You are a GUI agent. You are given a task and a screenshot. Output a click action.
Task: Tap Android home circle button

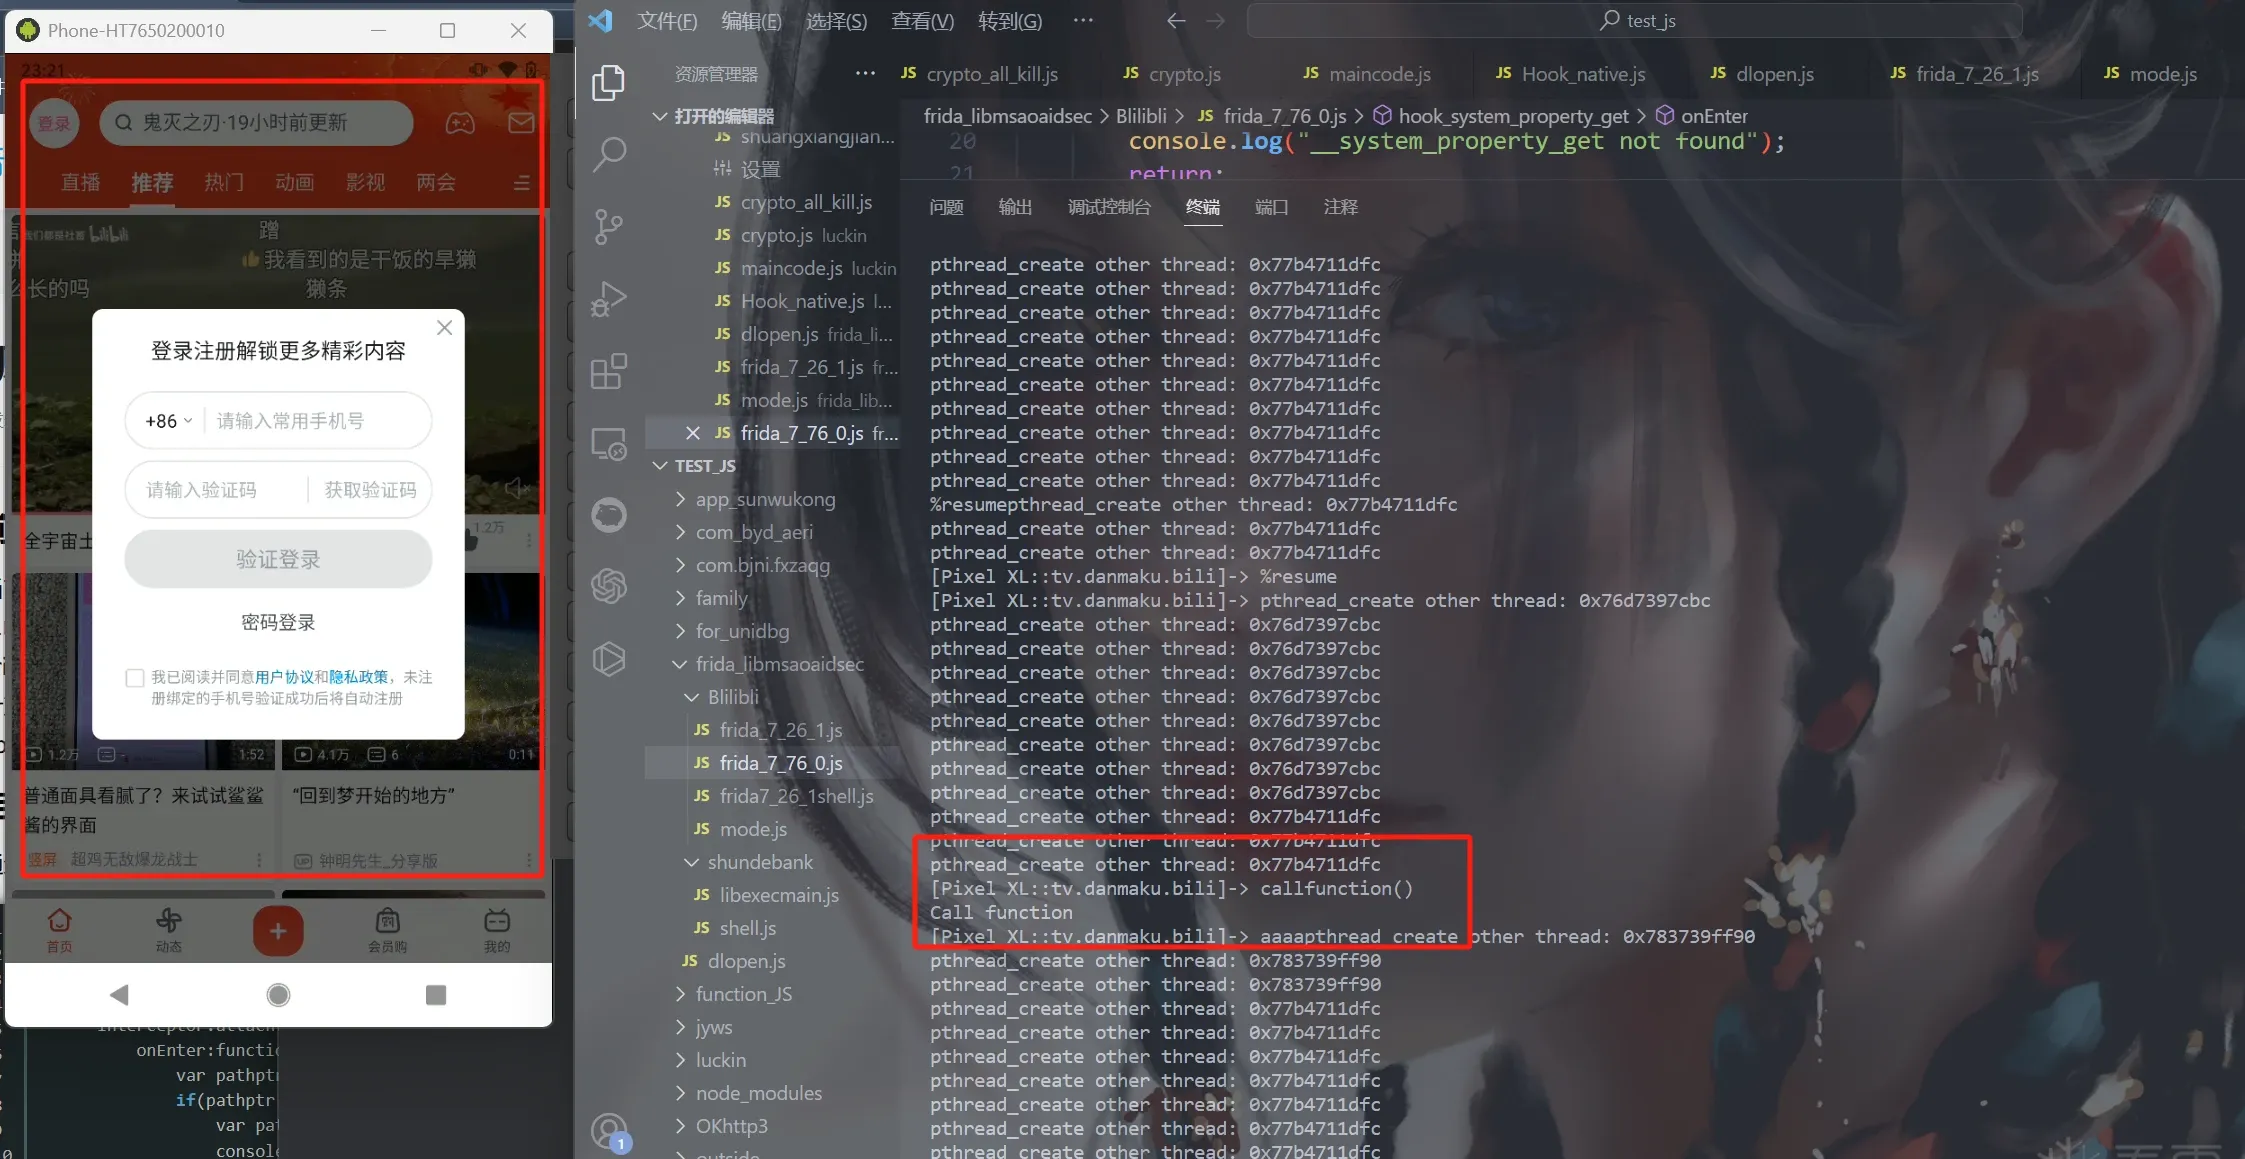tap(279, 994)
